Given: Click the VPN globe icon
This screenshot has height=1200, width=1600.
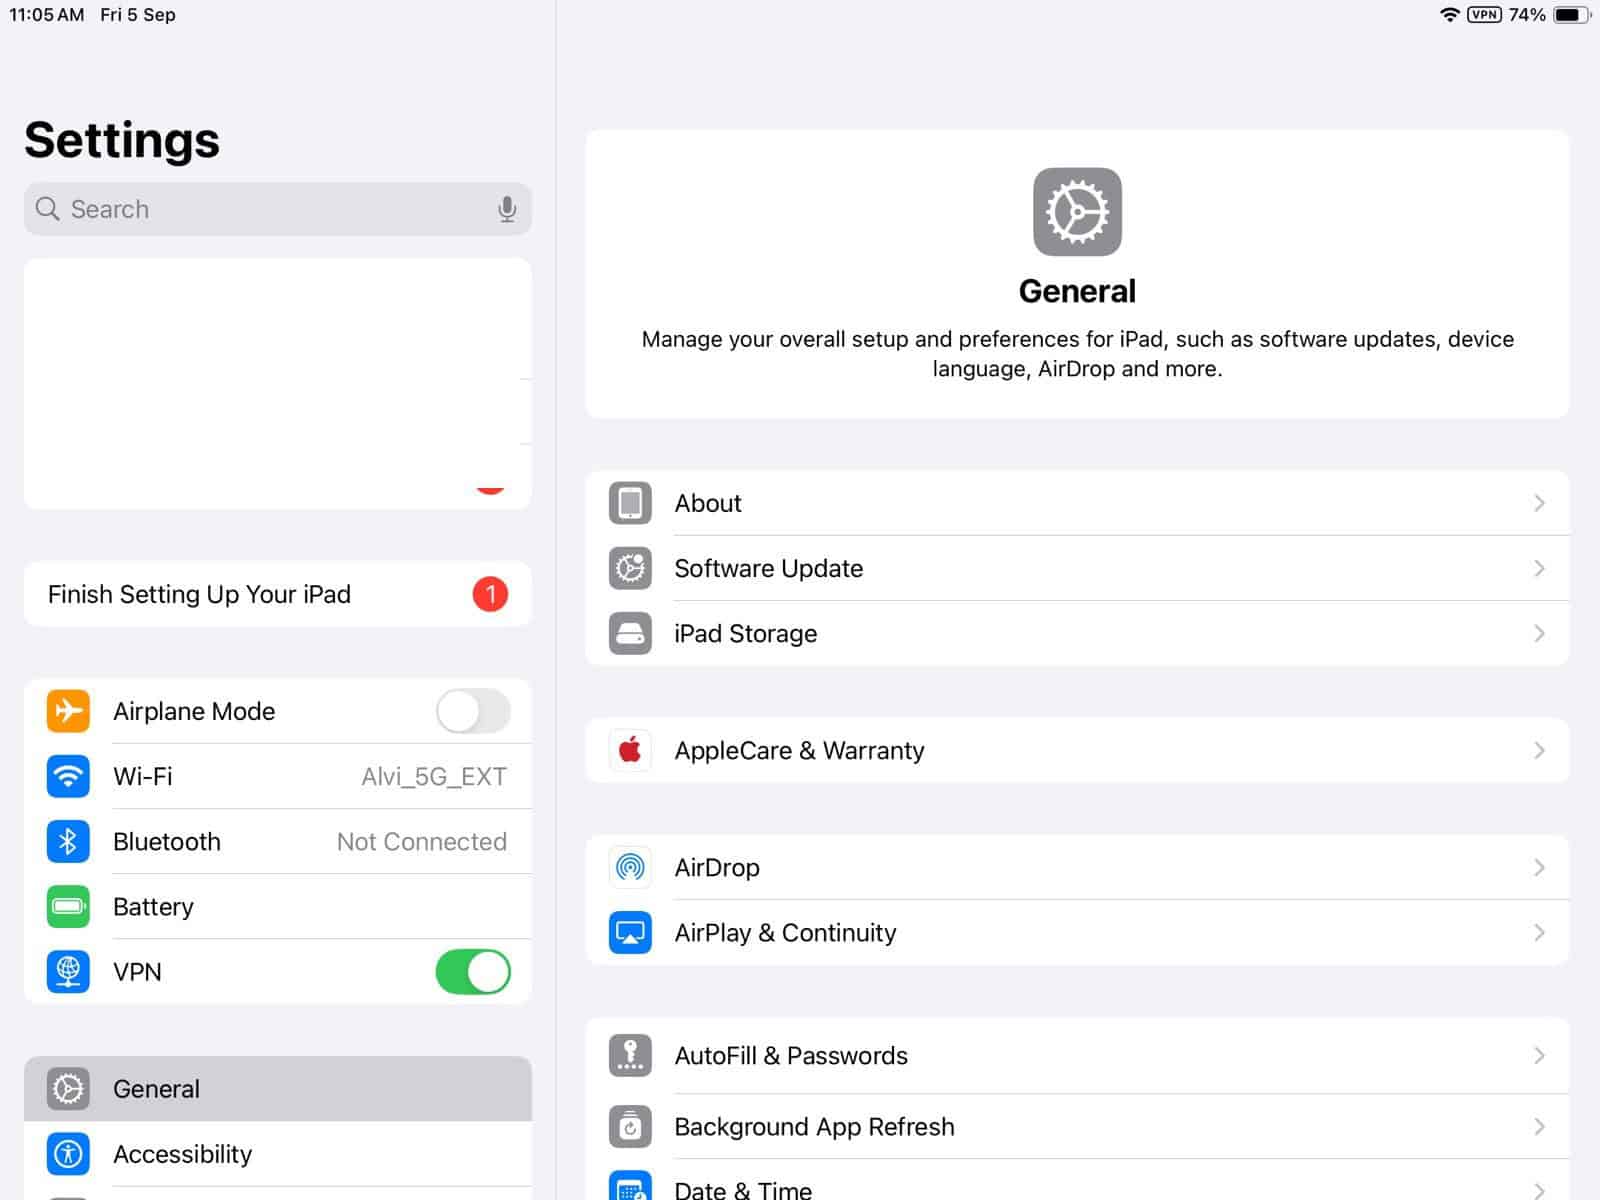Looking at the screenshot, I should pos(67,971).
